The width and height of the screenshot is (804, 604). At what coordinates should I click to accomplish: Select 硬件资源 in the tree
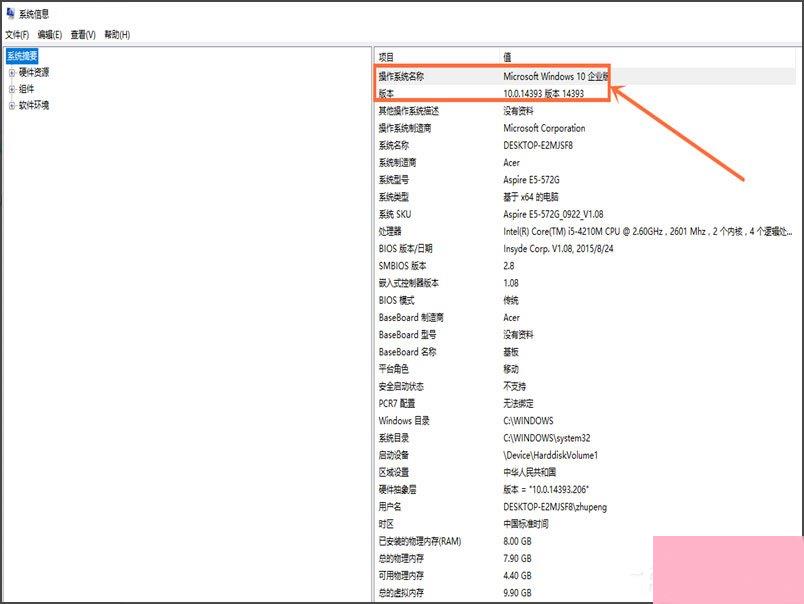(34, 72)
